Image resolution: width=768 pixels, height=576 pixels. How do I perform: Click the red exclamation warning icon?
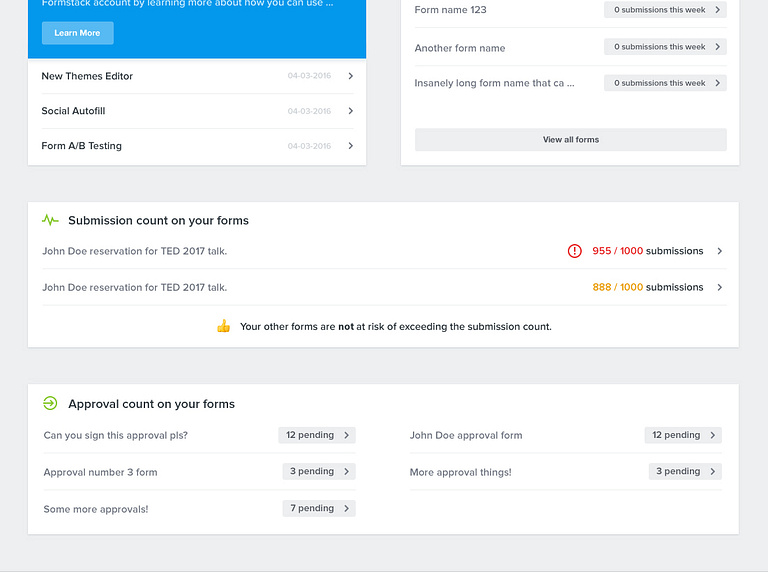click(575, 251)
